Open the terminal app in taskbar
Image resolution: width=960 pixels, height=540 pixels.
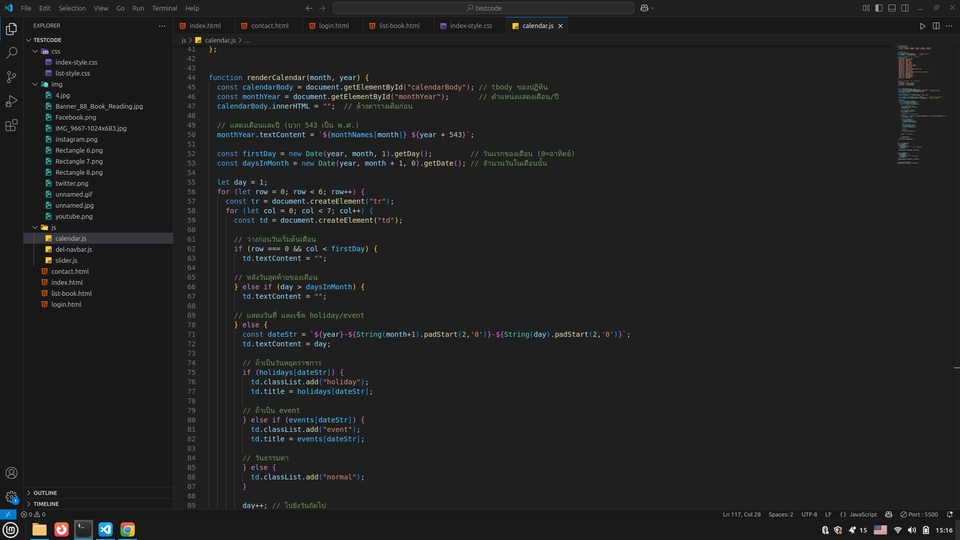(83, 530)
